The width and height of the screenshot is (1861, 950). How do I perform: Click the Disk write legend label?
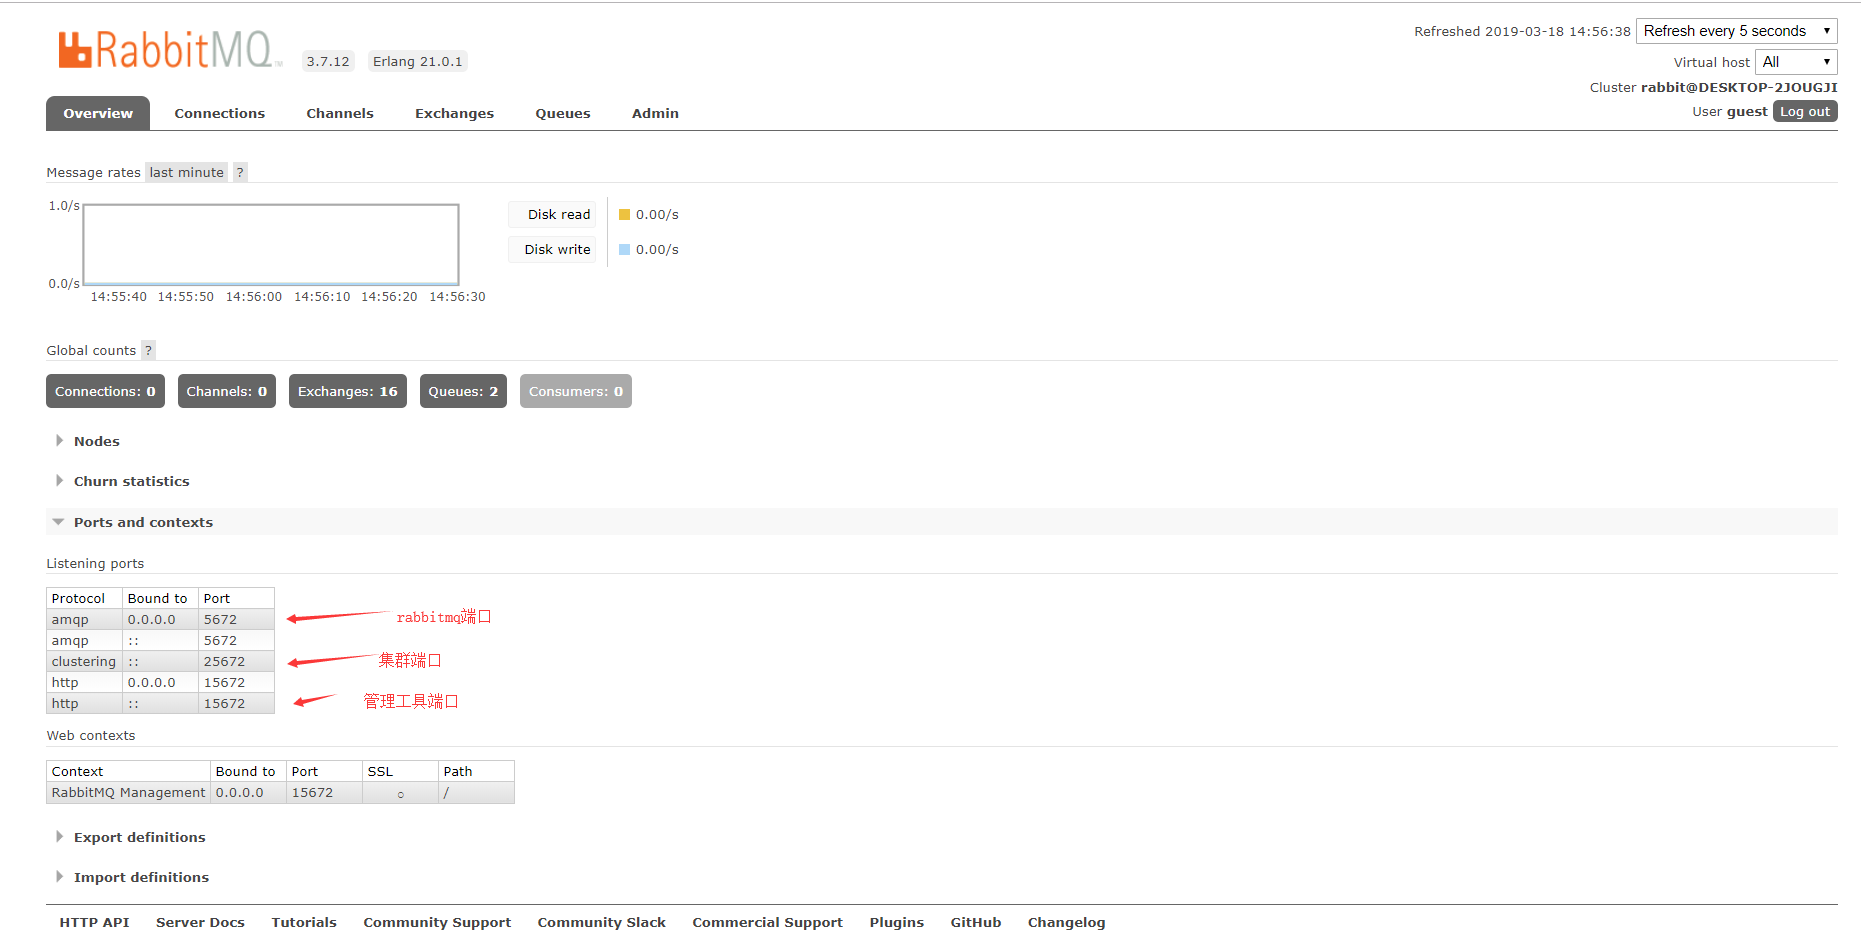click(x=553, y=249)
